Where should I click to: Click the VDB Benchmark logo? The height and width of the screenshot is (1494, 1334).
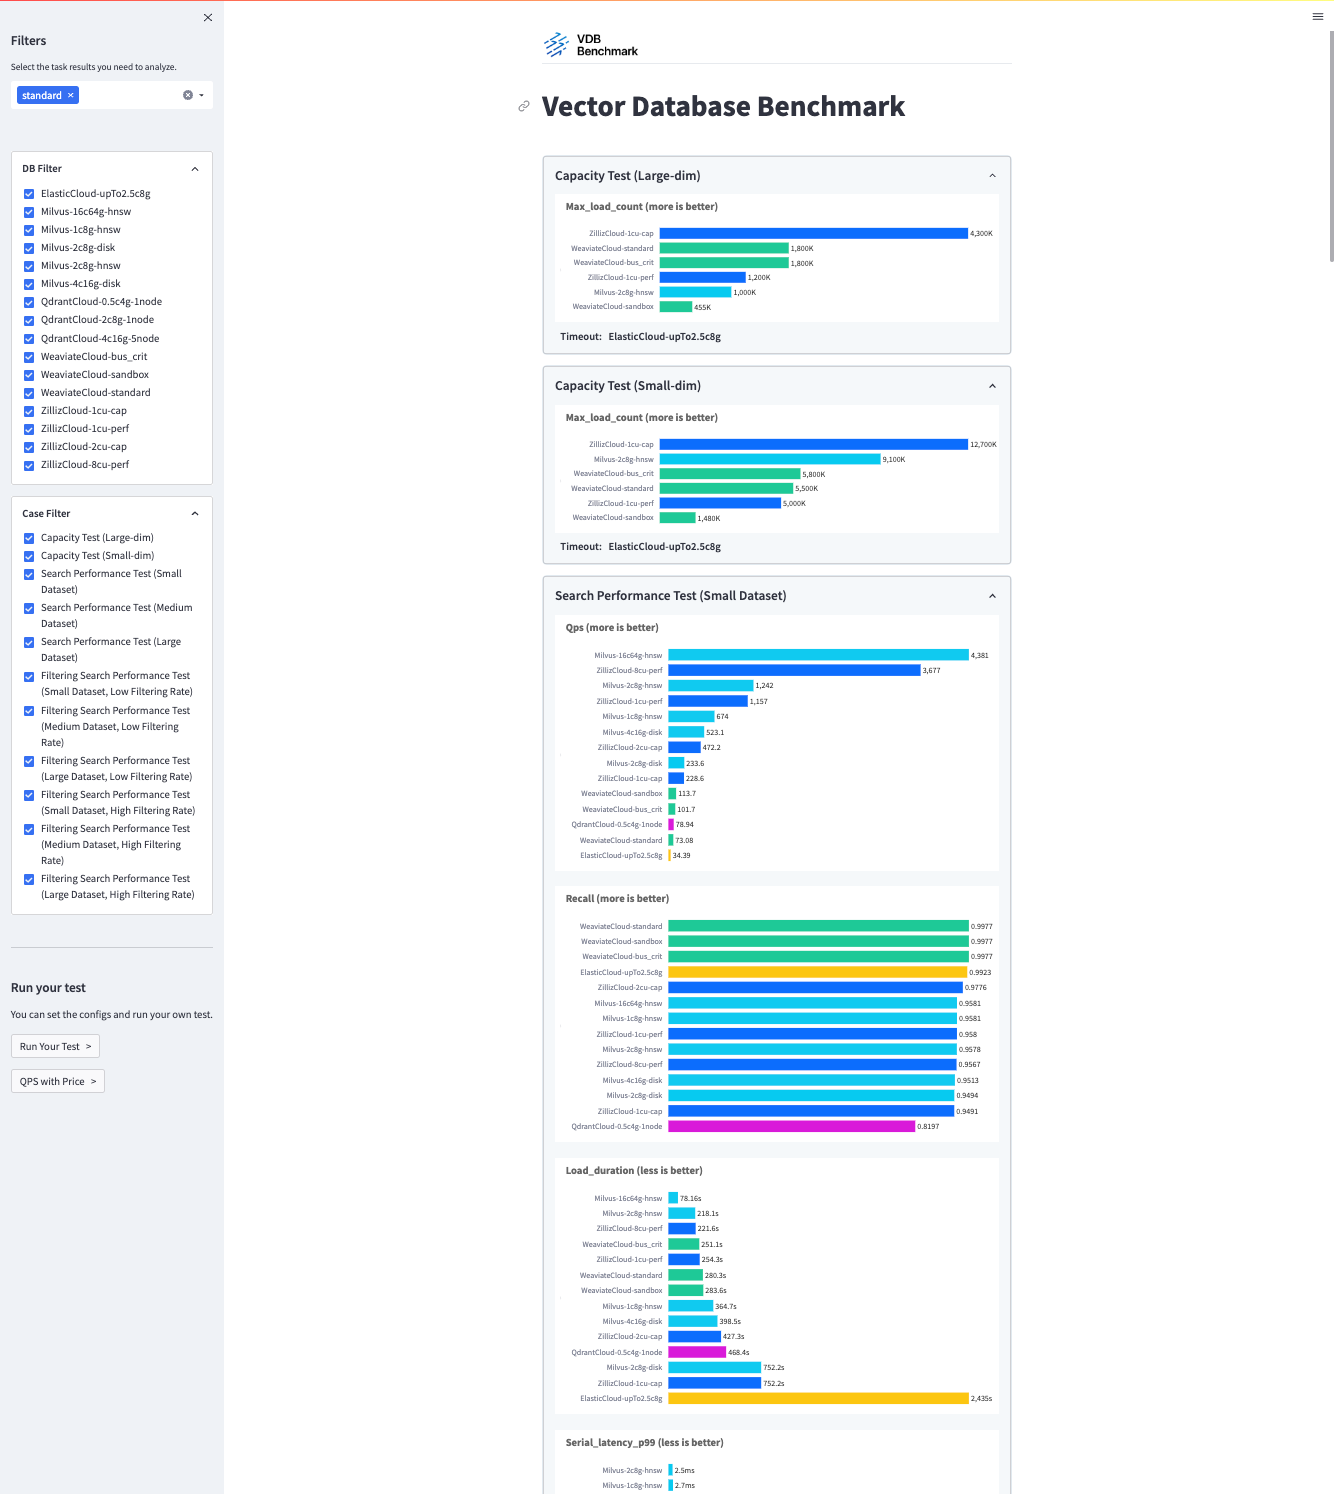point(591,45)
